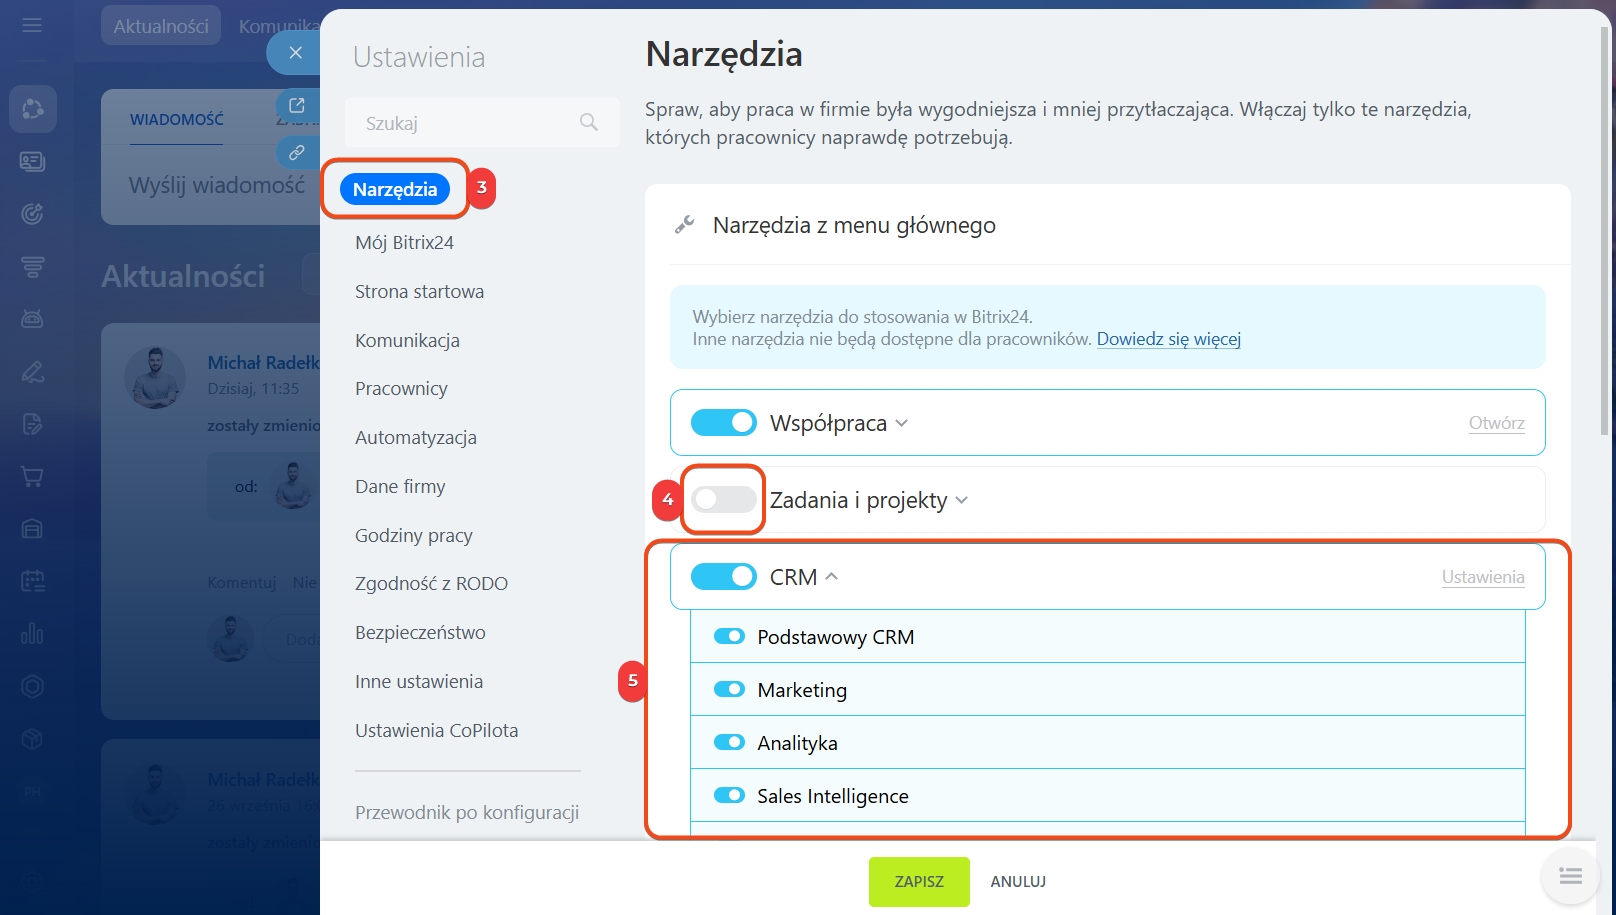Click the CRM funnel icon in sidebar
1616x915 pixels.
click(32, 267)
